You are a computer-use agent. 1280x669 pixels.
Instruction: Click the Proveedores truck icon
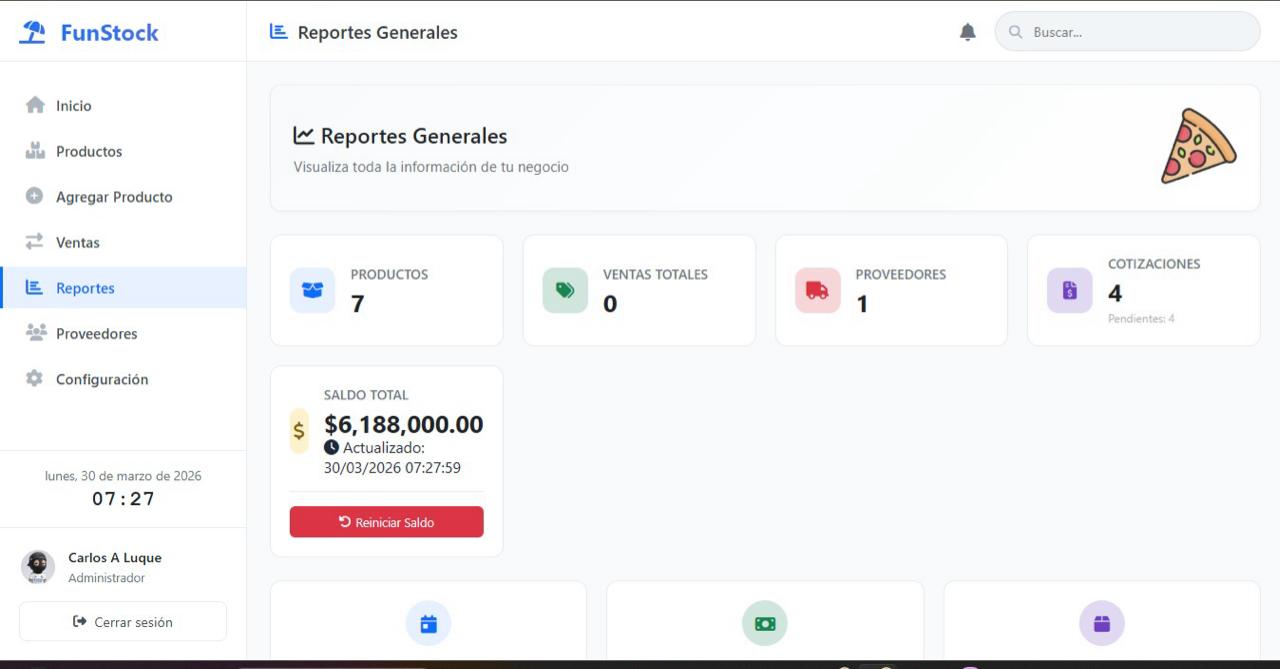click(x=817, y=290)
